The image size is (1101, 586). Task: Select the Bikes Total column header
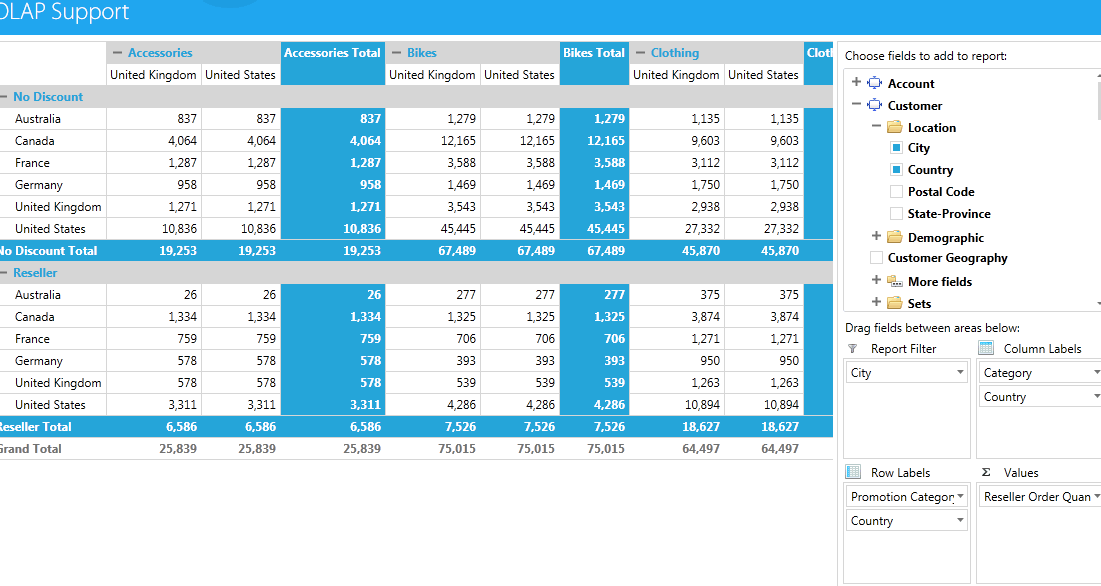[594, 63]
